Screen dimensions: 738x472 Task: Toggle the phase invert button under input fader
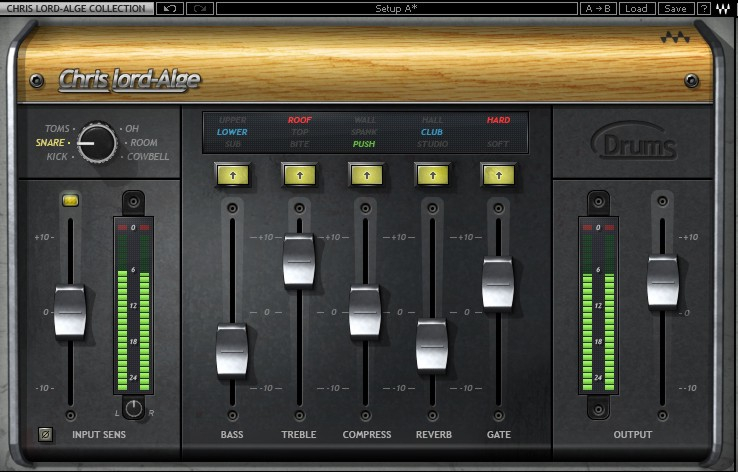(45, 434)
